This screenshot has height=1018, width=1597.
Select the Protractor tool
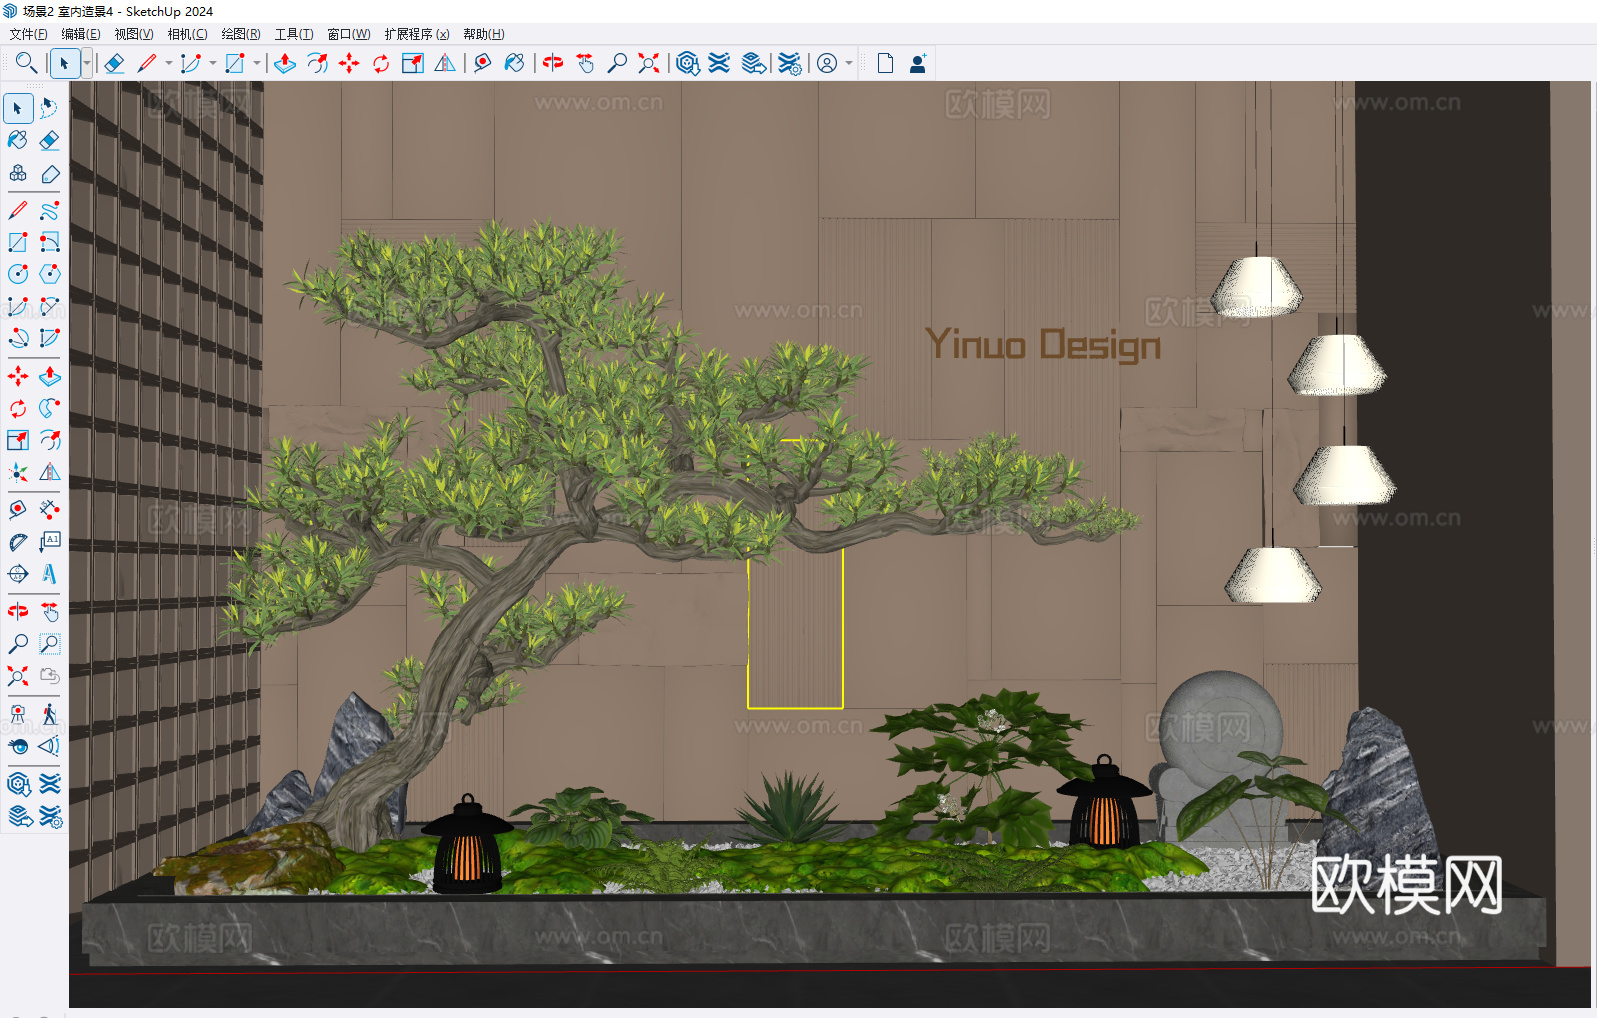point(18,542)
